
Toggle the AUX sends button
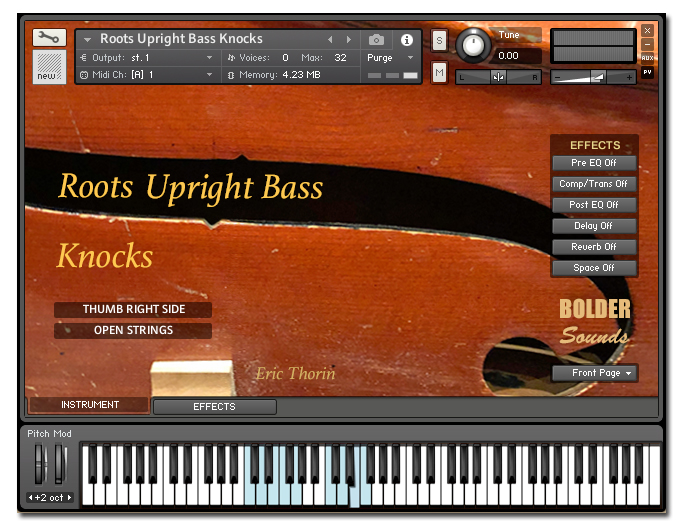[647, 57]
